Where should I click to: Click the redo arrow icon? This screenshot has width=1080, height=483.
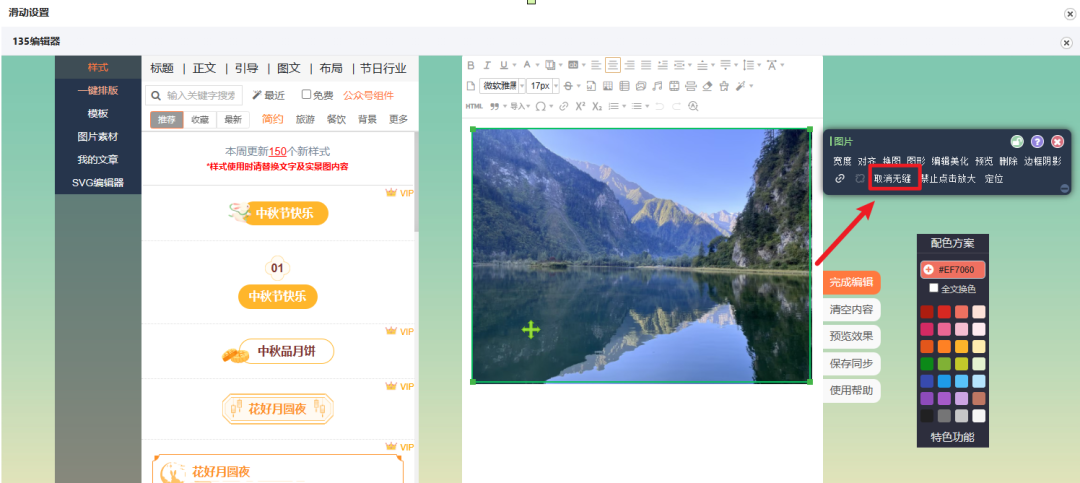pos(676,106)
